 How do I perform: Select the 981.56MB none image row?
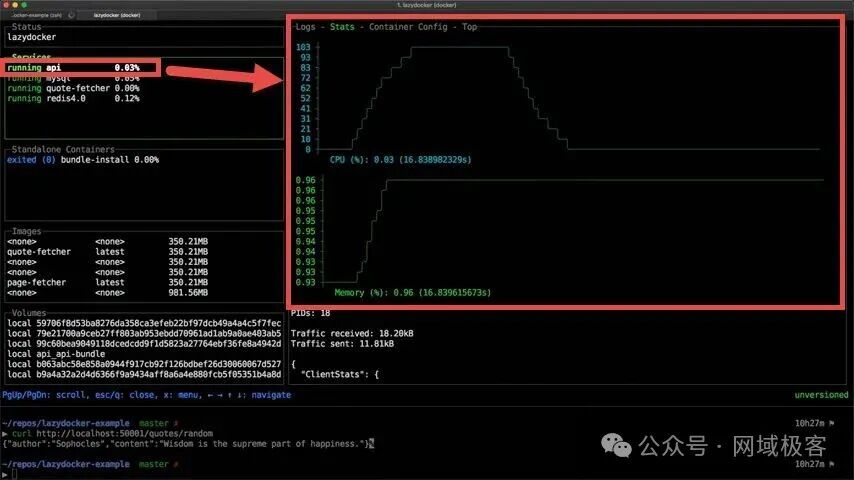coord(107,293)
